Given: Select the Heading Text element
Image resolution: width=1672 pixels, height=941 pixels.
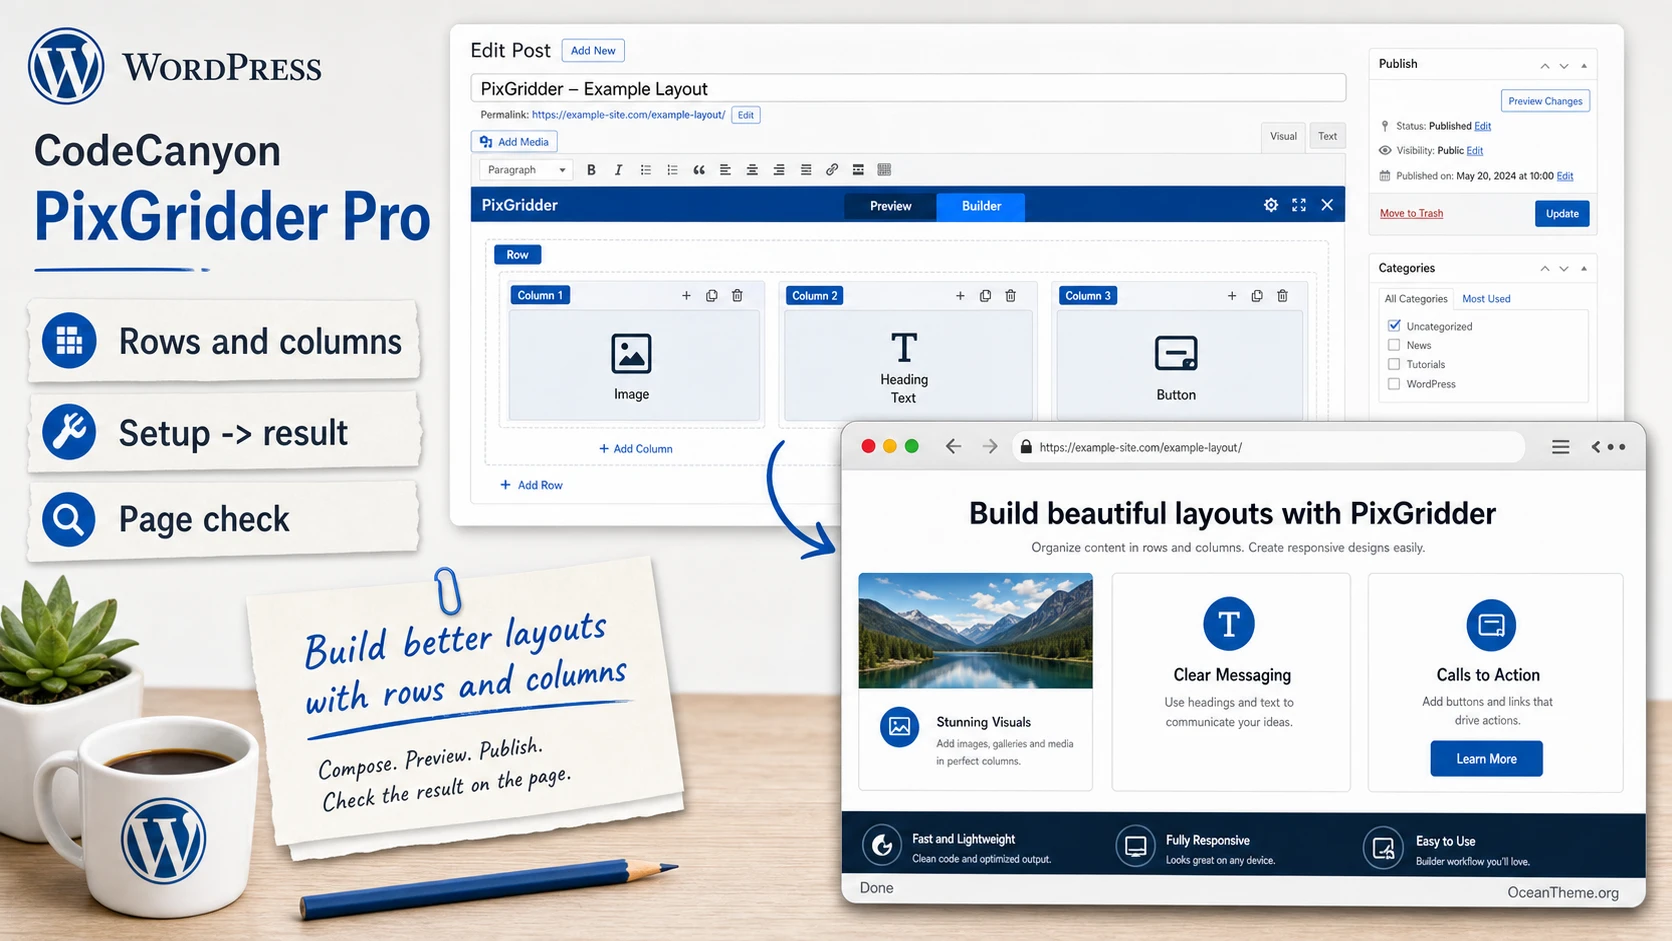Looking at the screenshot, I should (908, 365).
